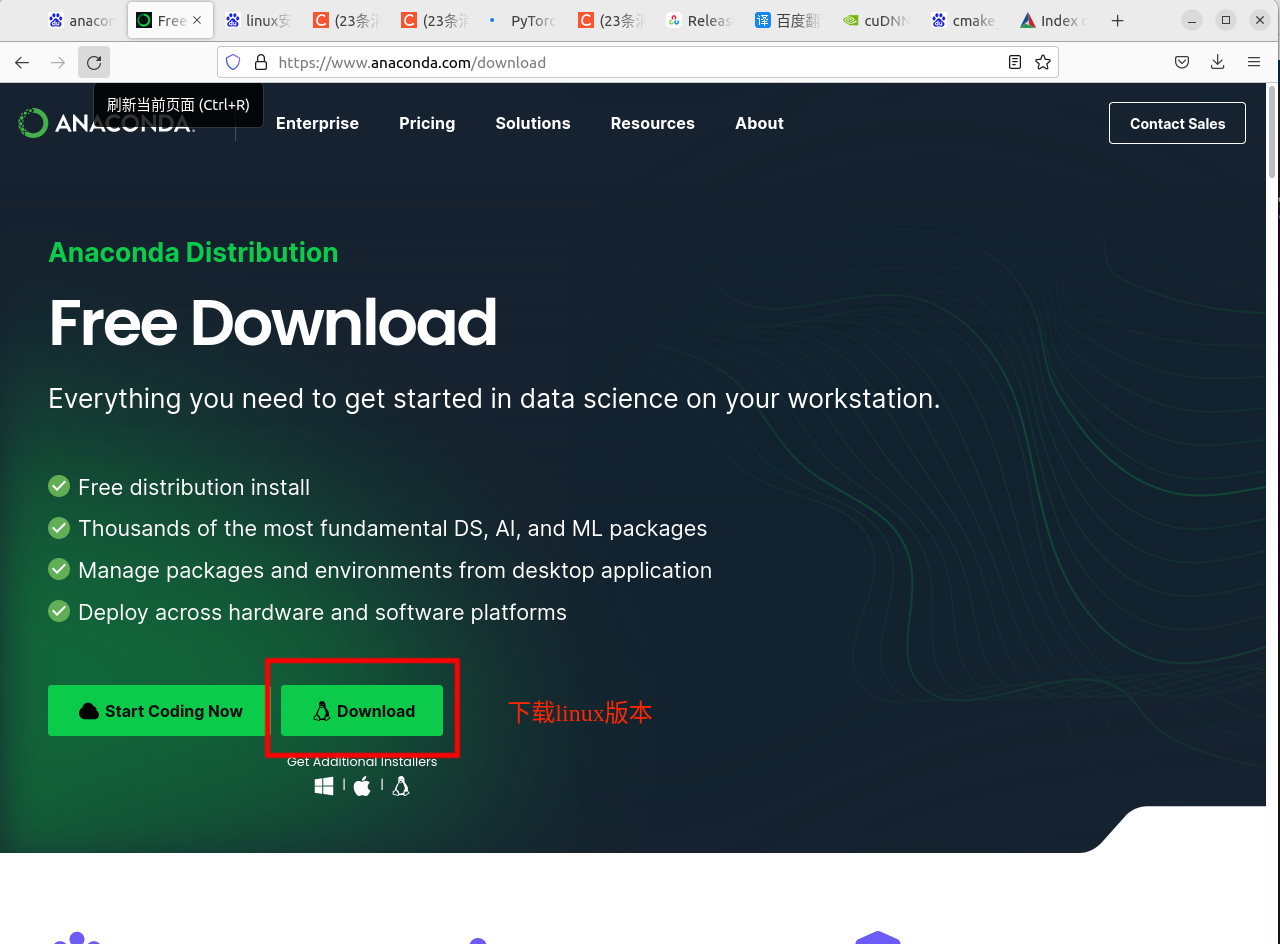Click the URL address bar
This screenshot has height=944, width=1280.
coord(637,62)
